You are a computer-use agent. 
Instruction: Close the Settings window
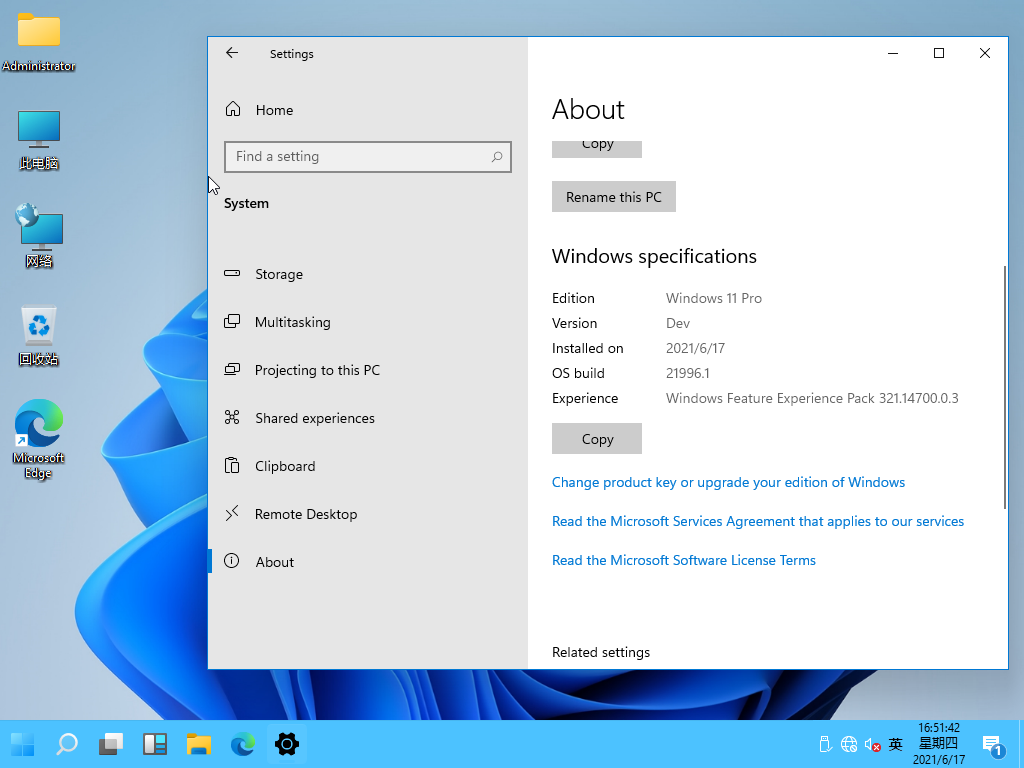point(985,53)
